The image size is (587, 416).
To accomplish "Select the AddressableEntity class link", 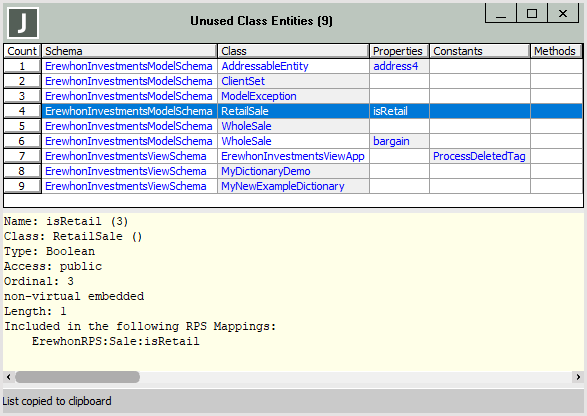I will [265, 66].
